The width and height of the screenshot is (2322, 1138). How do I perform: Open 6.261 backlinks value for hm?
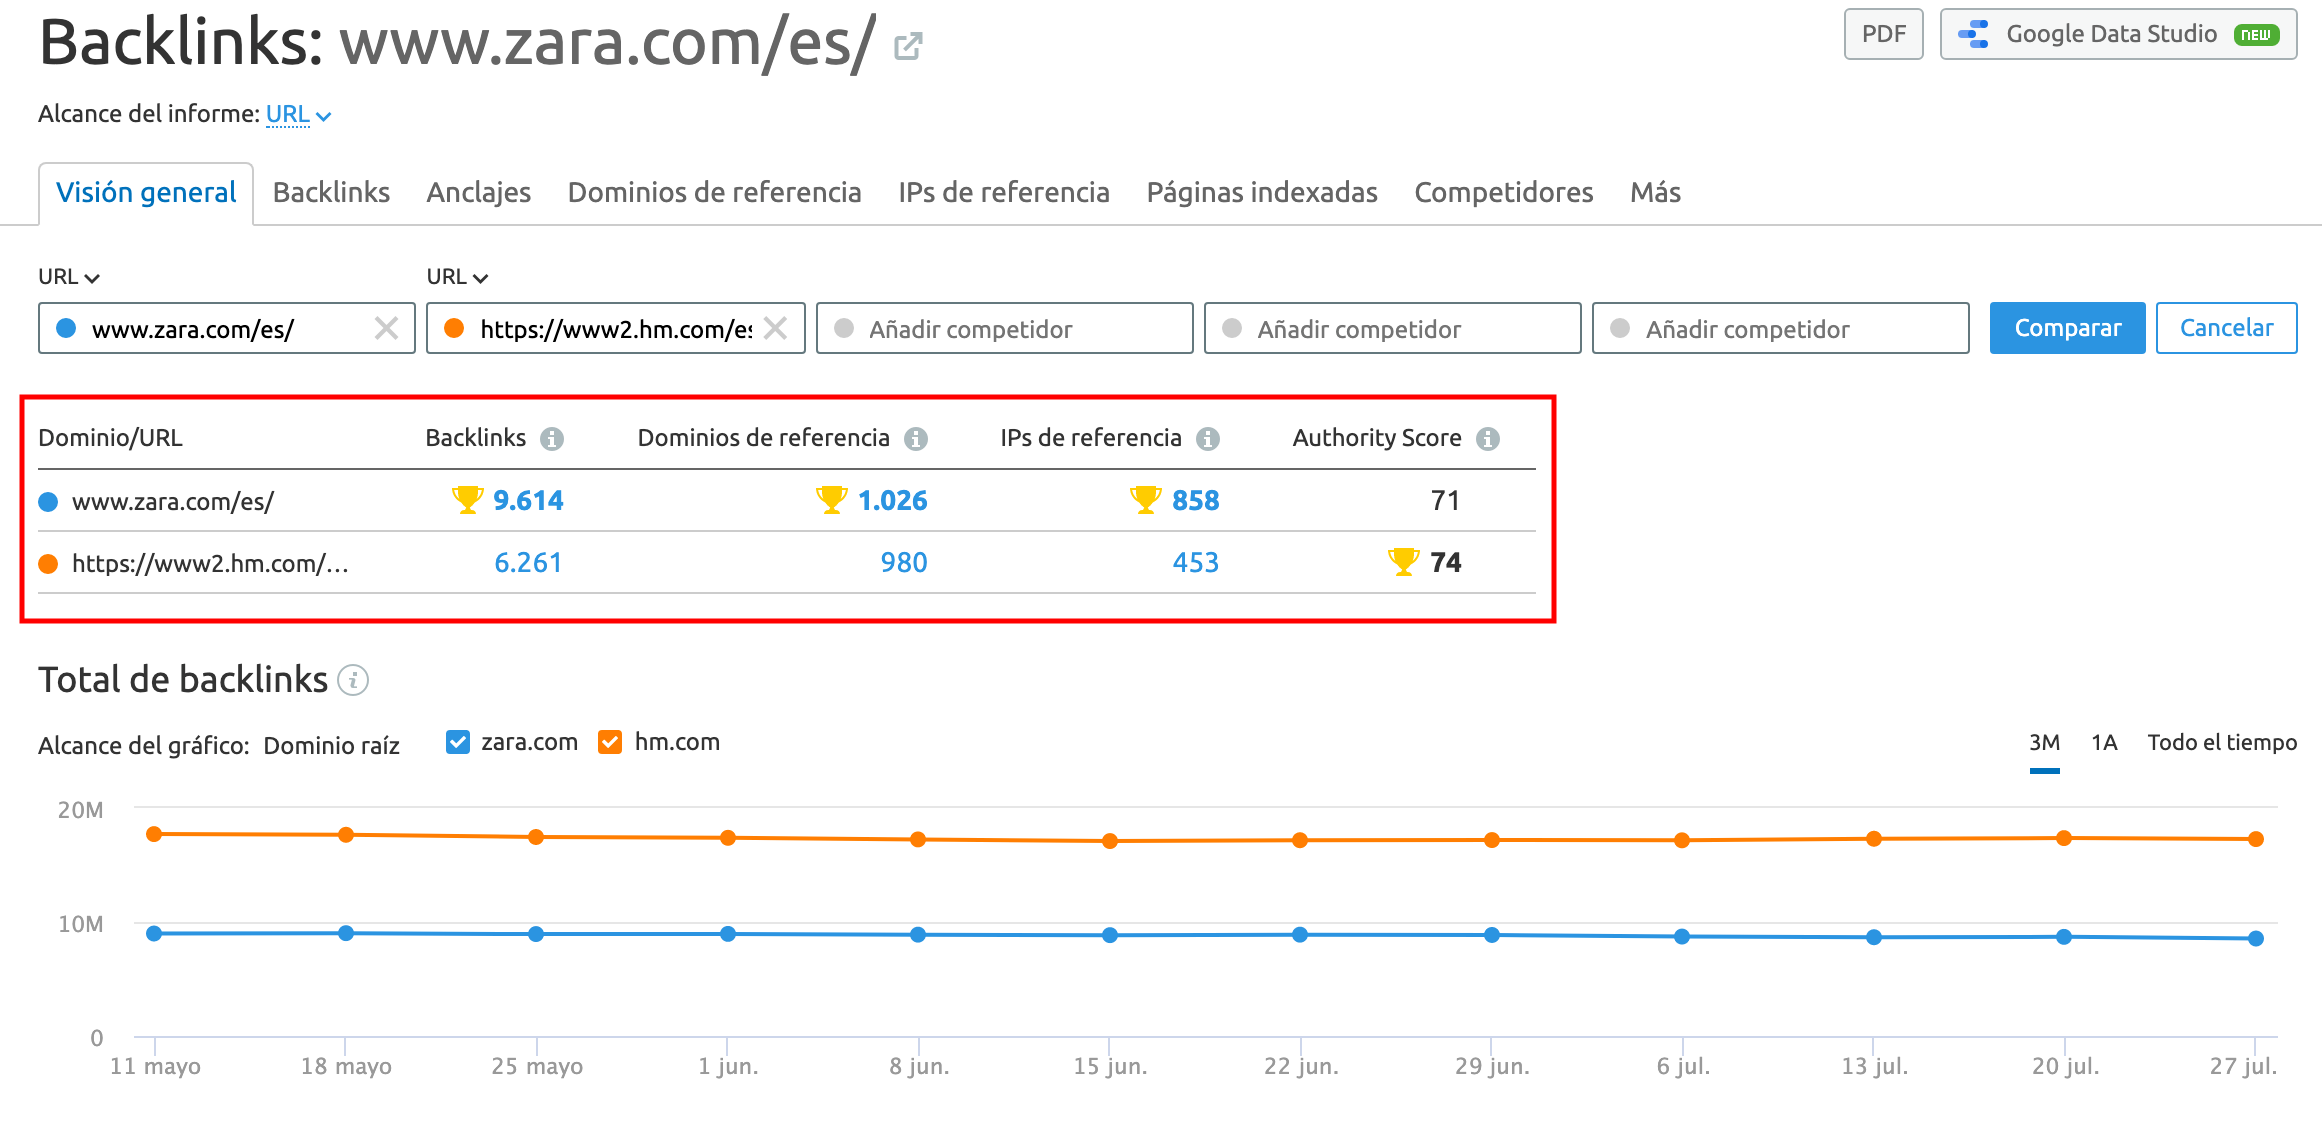528,562
